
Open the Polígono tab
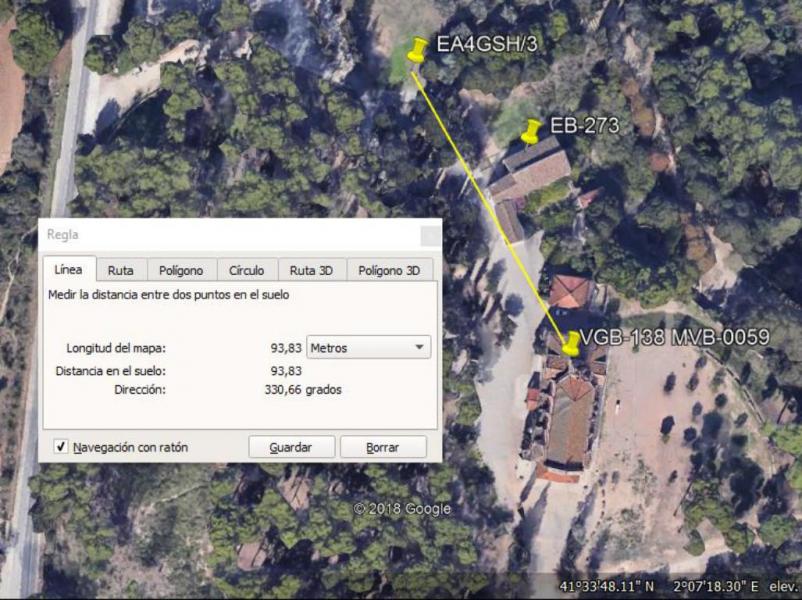click(181, 270)
